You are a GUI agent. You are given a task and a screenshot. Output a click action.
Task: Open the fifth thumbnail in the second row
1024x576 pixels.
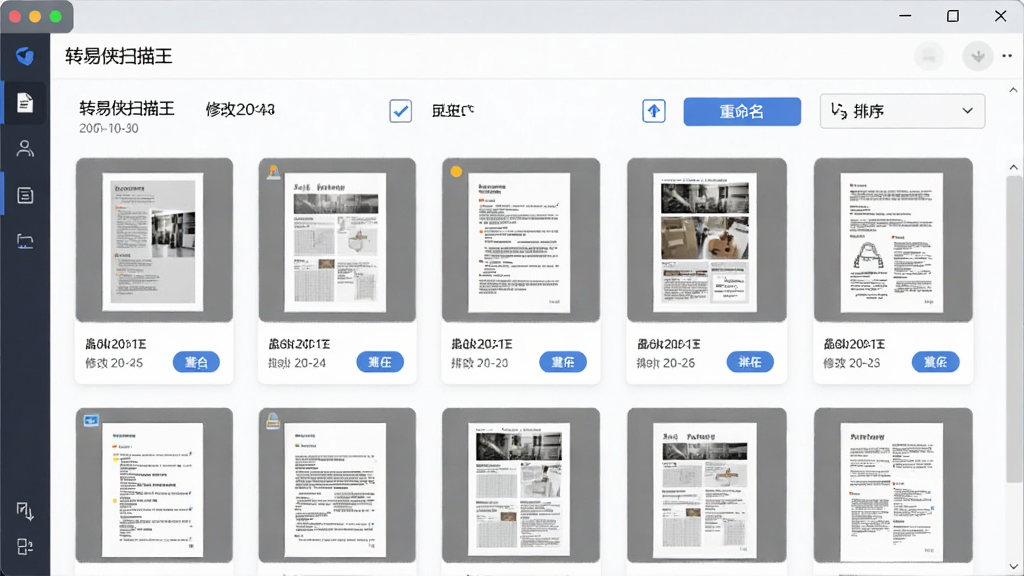point(893,485)
